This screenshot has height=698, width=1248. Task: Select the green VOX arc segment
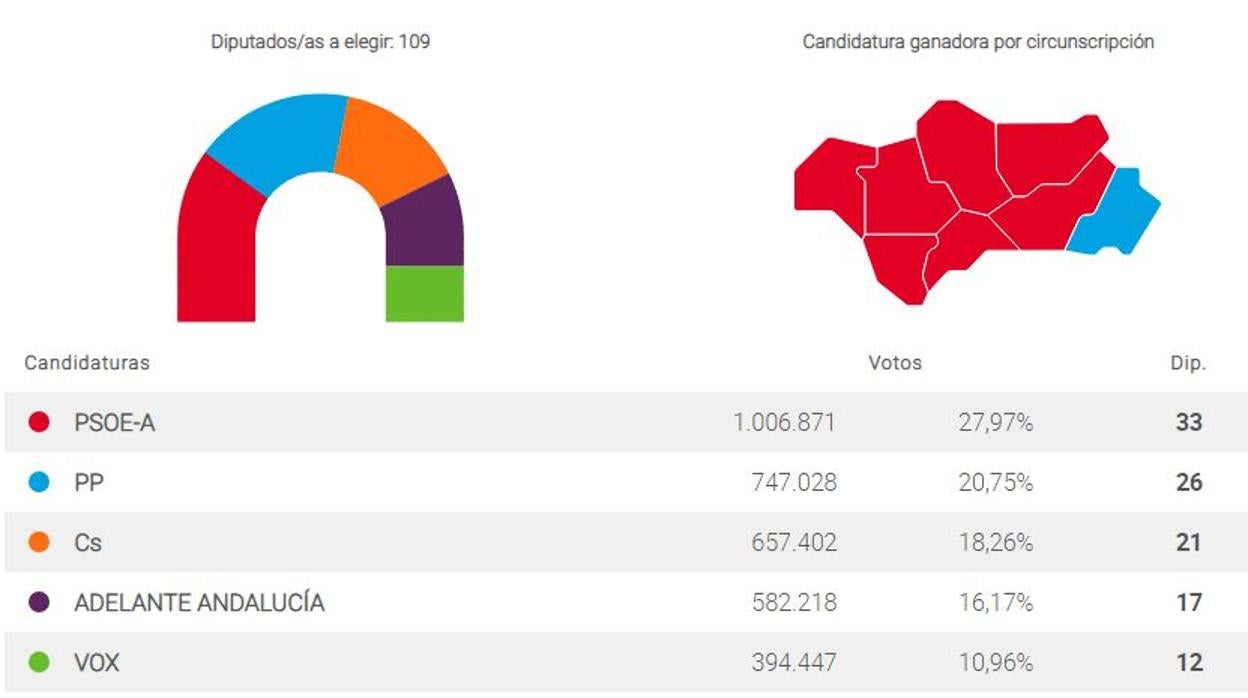click(425, 293)
